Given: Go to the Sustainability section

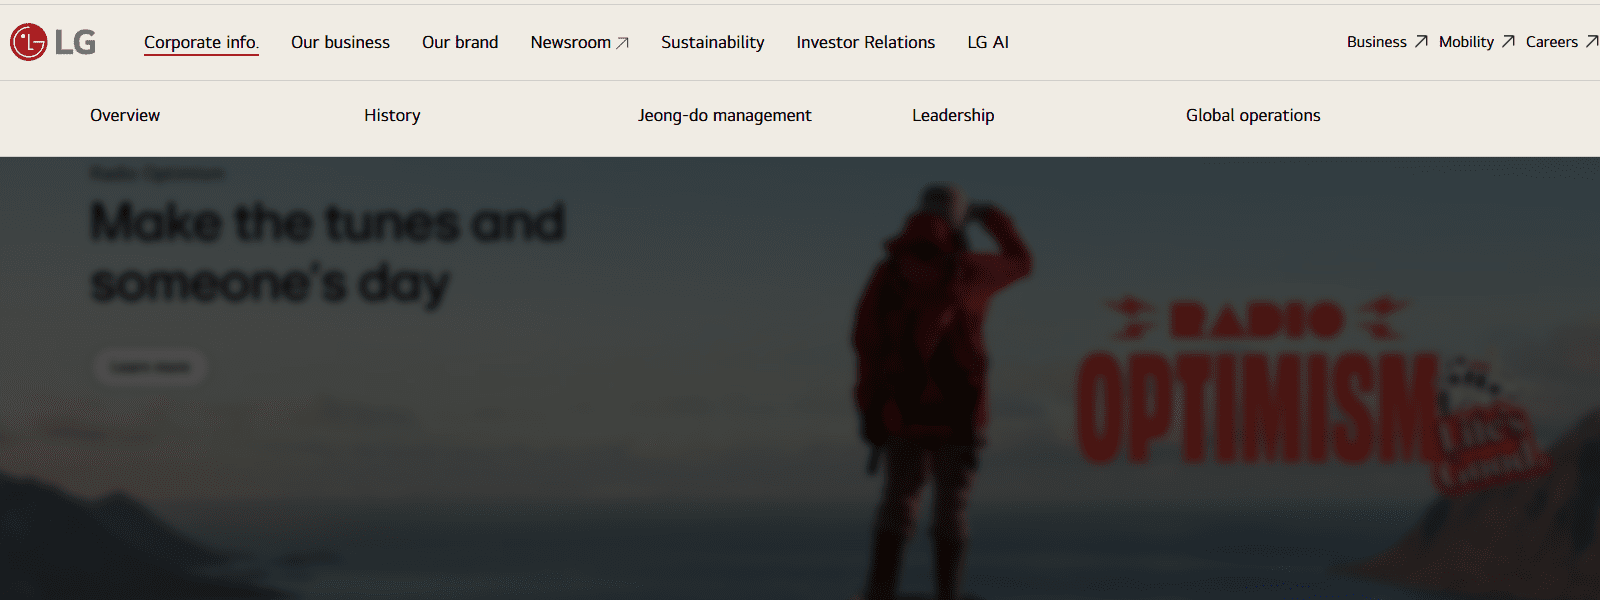Looking at the screenshot, I should pyautogui.click(x=712, y=42).
